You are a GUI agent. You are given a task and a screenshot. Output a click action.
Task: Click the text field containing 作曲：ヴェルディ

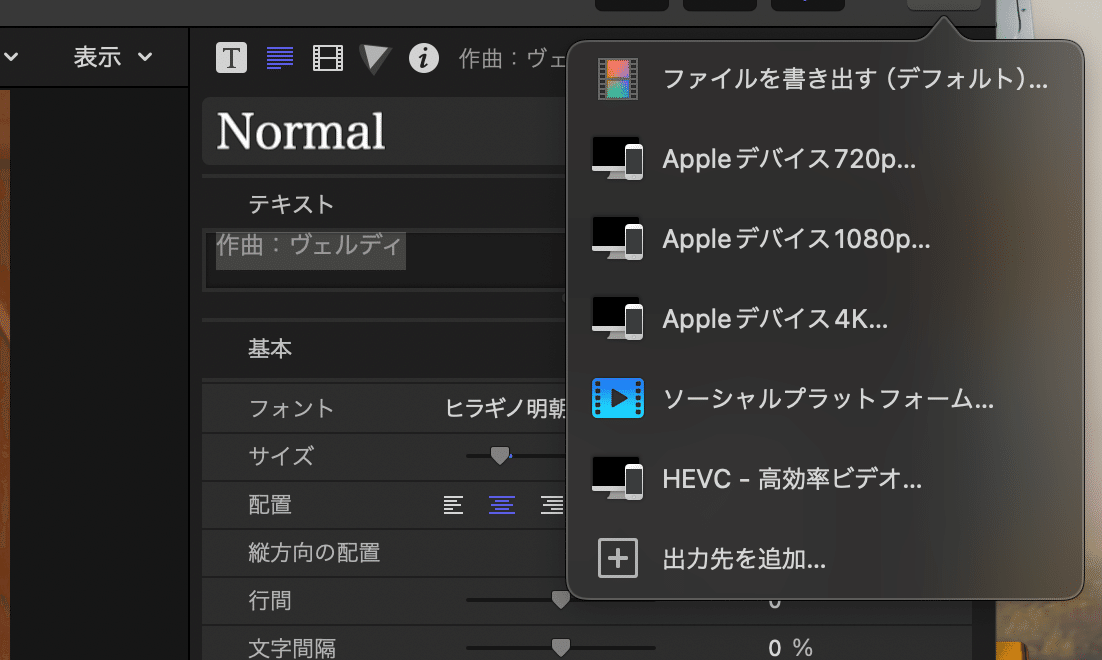[x=385, y=259]
